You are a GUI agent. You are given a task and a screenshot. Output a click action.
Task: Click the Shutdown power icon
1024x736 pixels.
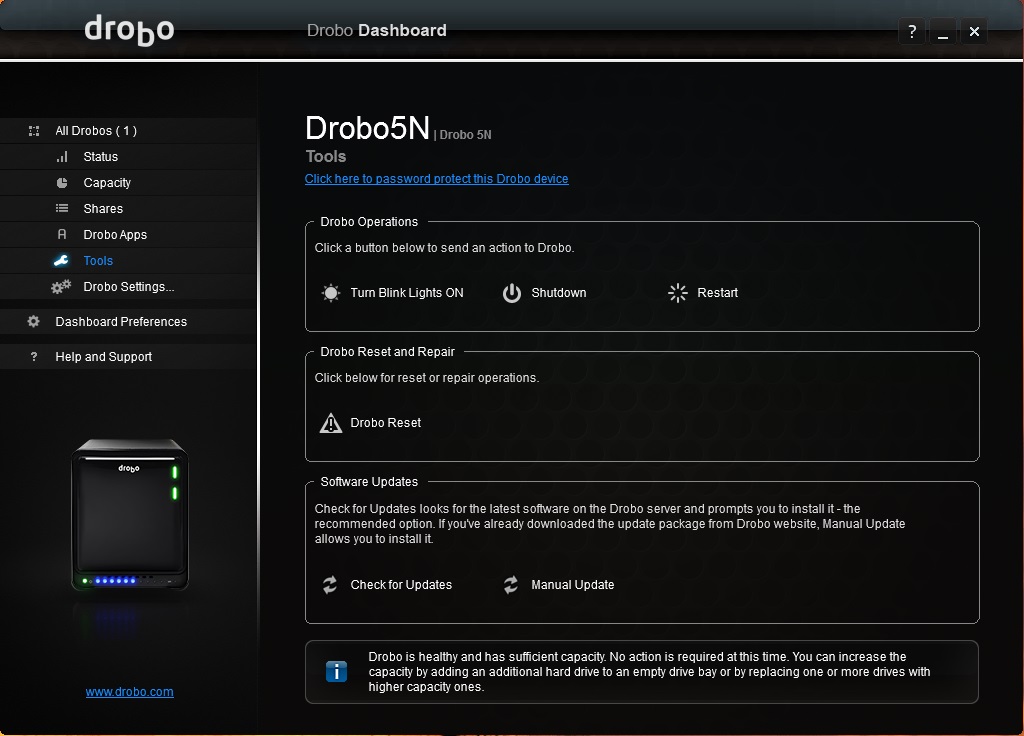512,293
